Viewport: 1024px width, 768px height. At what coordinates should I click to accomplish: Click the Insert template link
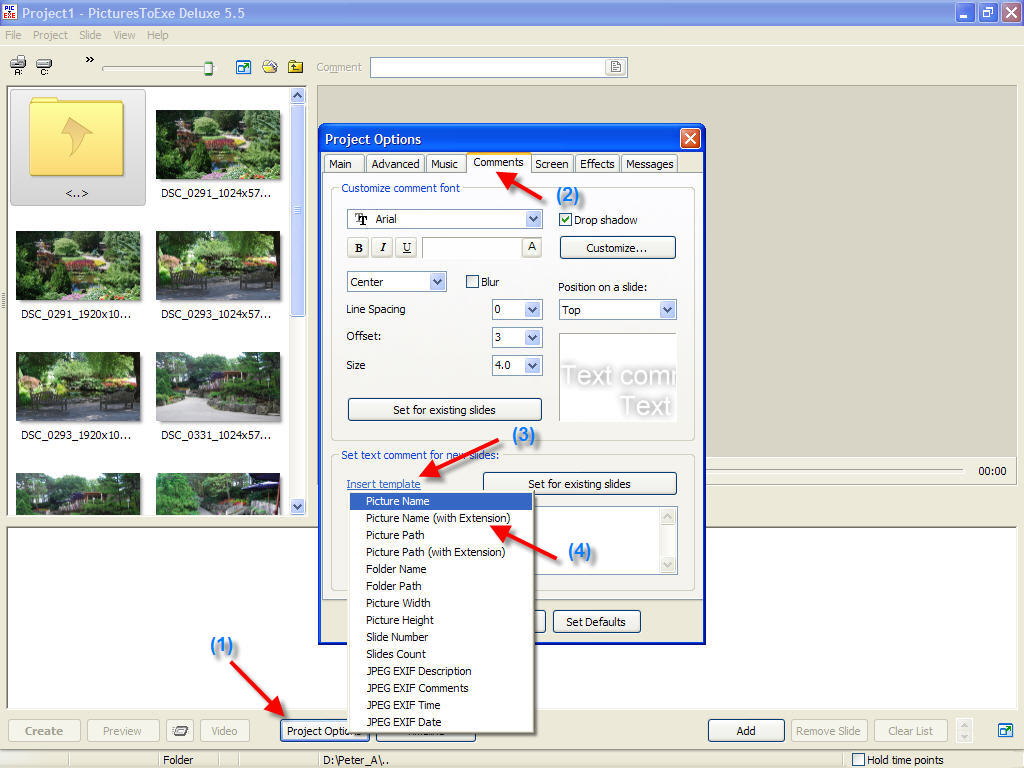click(383, 484)
